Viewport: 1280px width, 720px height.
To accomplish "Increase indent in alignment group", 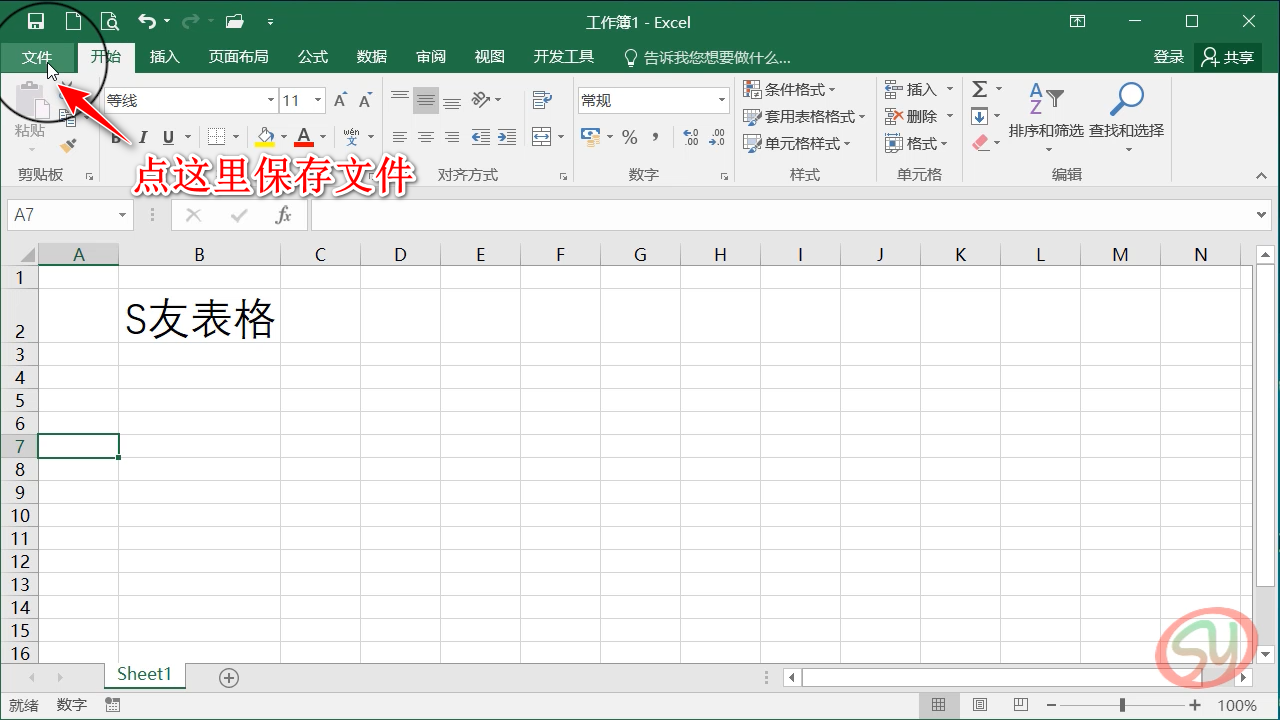I will point(507,137).
